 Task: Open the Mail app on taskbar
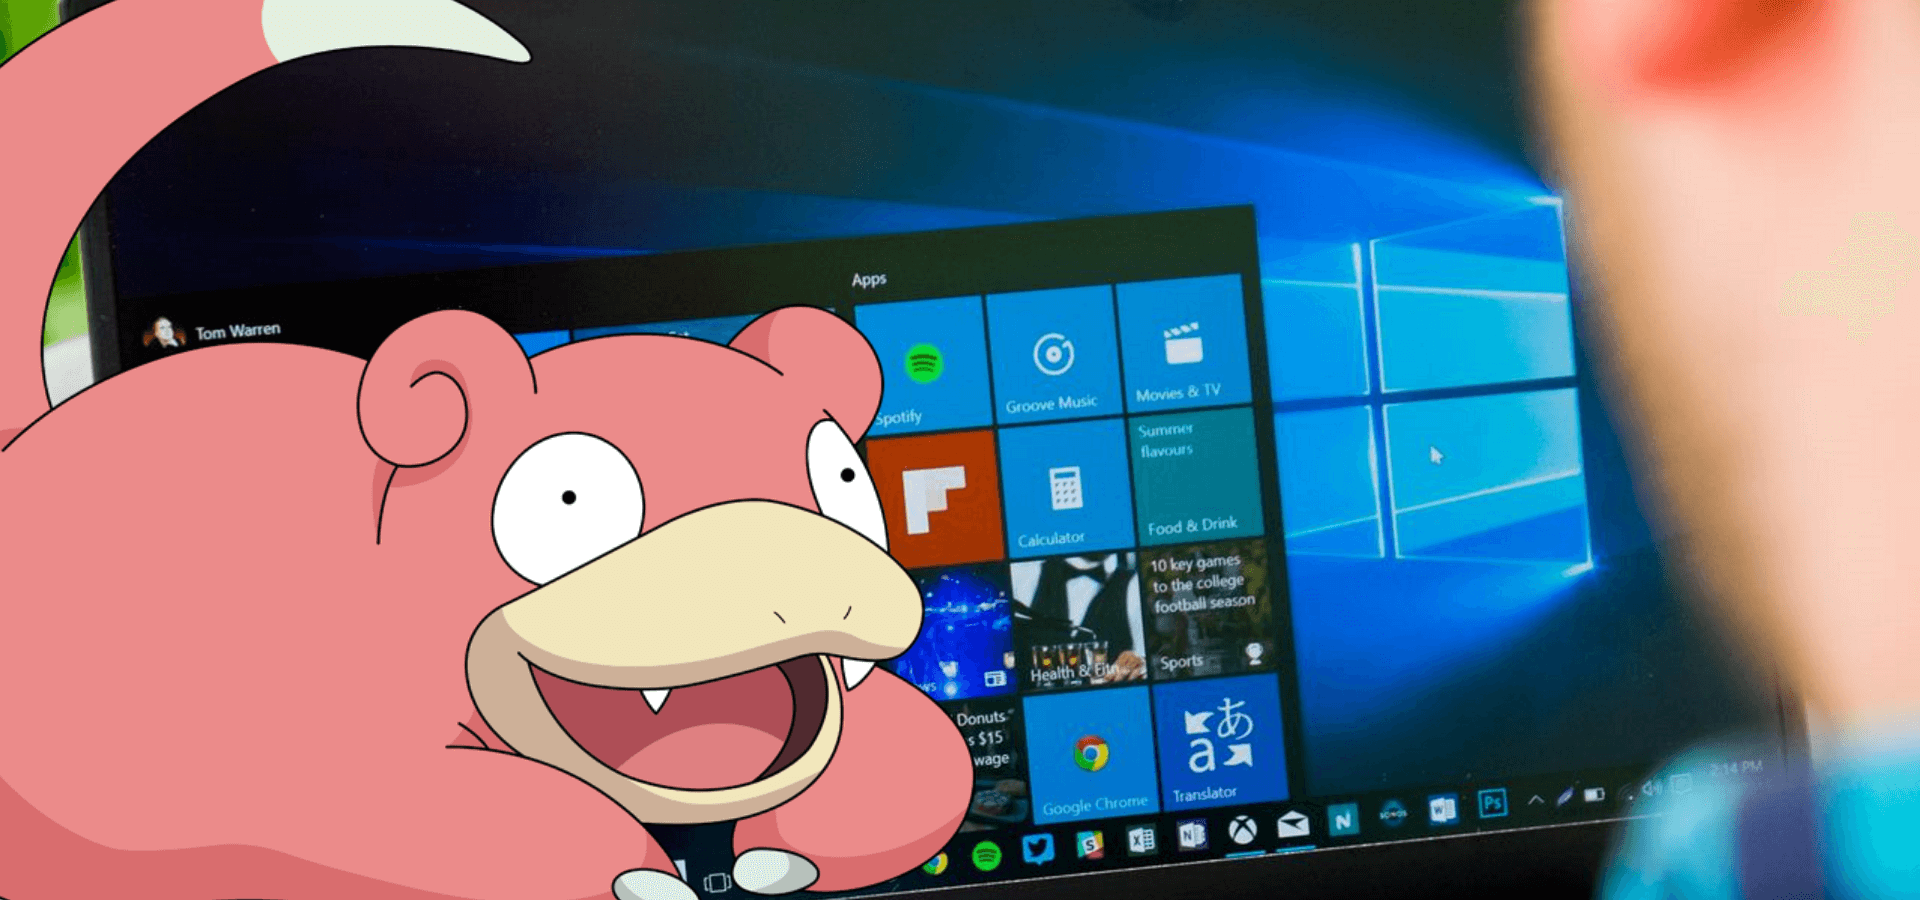point(1294,825)
